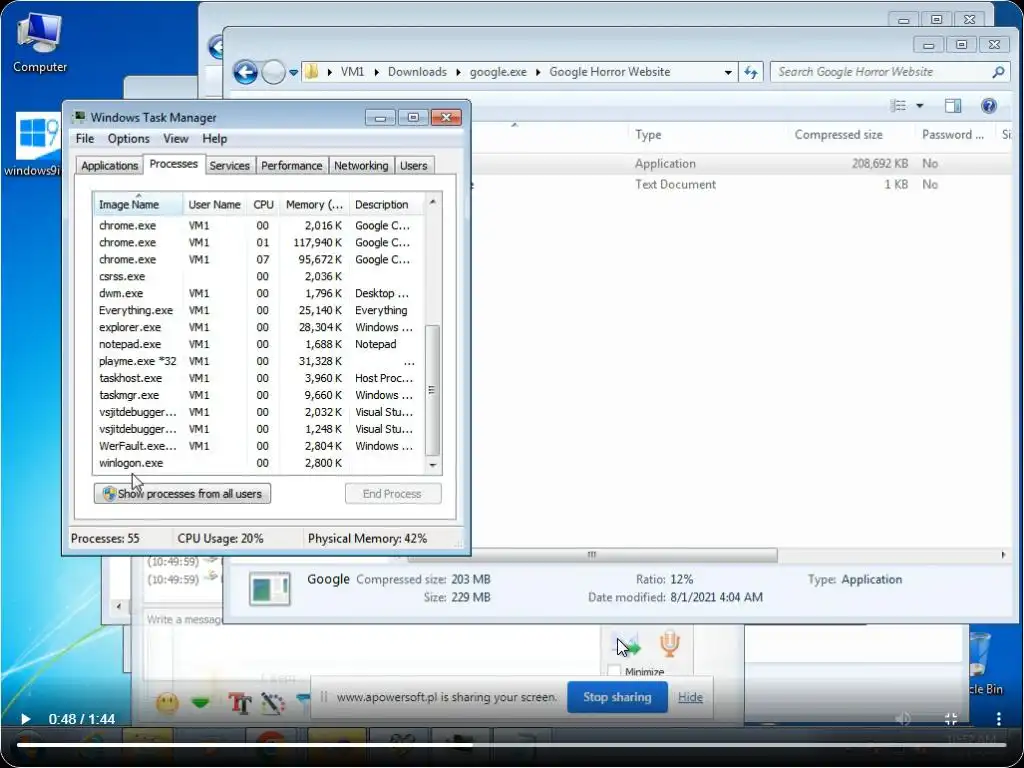The image size is (1024, 768).
Task: Refresh the Explorer address bar location
Action: pos(751,72)
